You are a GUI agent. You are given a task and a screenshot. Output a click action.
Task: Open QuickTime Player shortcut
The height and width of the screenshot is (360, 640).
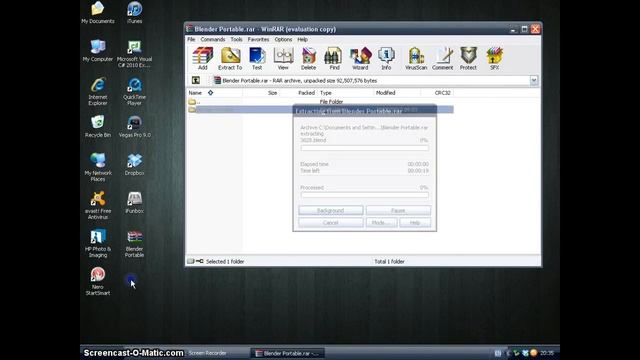[134, 91]
